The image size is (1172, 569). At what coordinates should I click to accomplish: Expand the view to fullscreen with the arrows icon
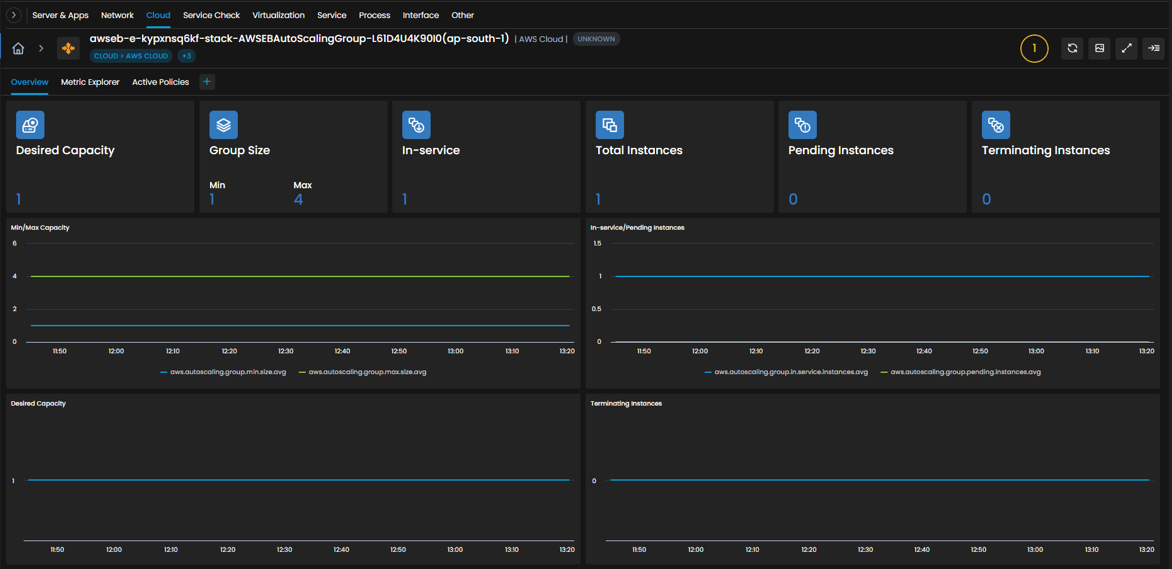[1126, 48]
